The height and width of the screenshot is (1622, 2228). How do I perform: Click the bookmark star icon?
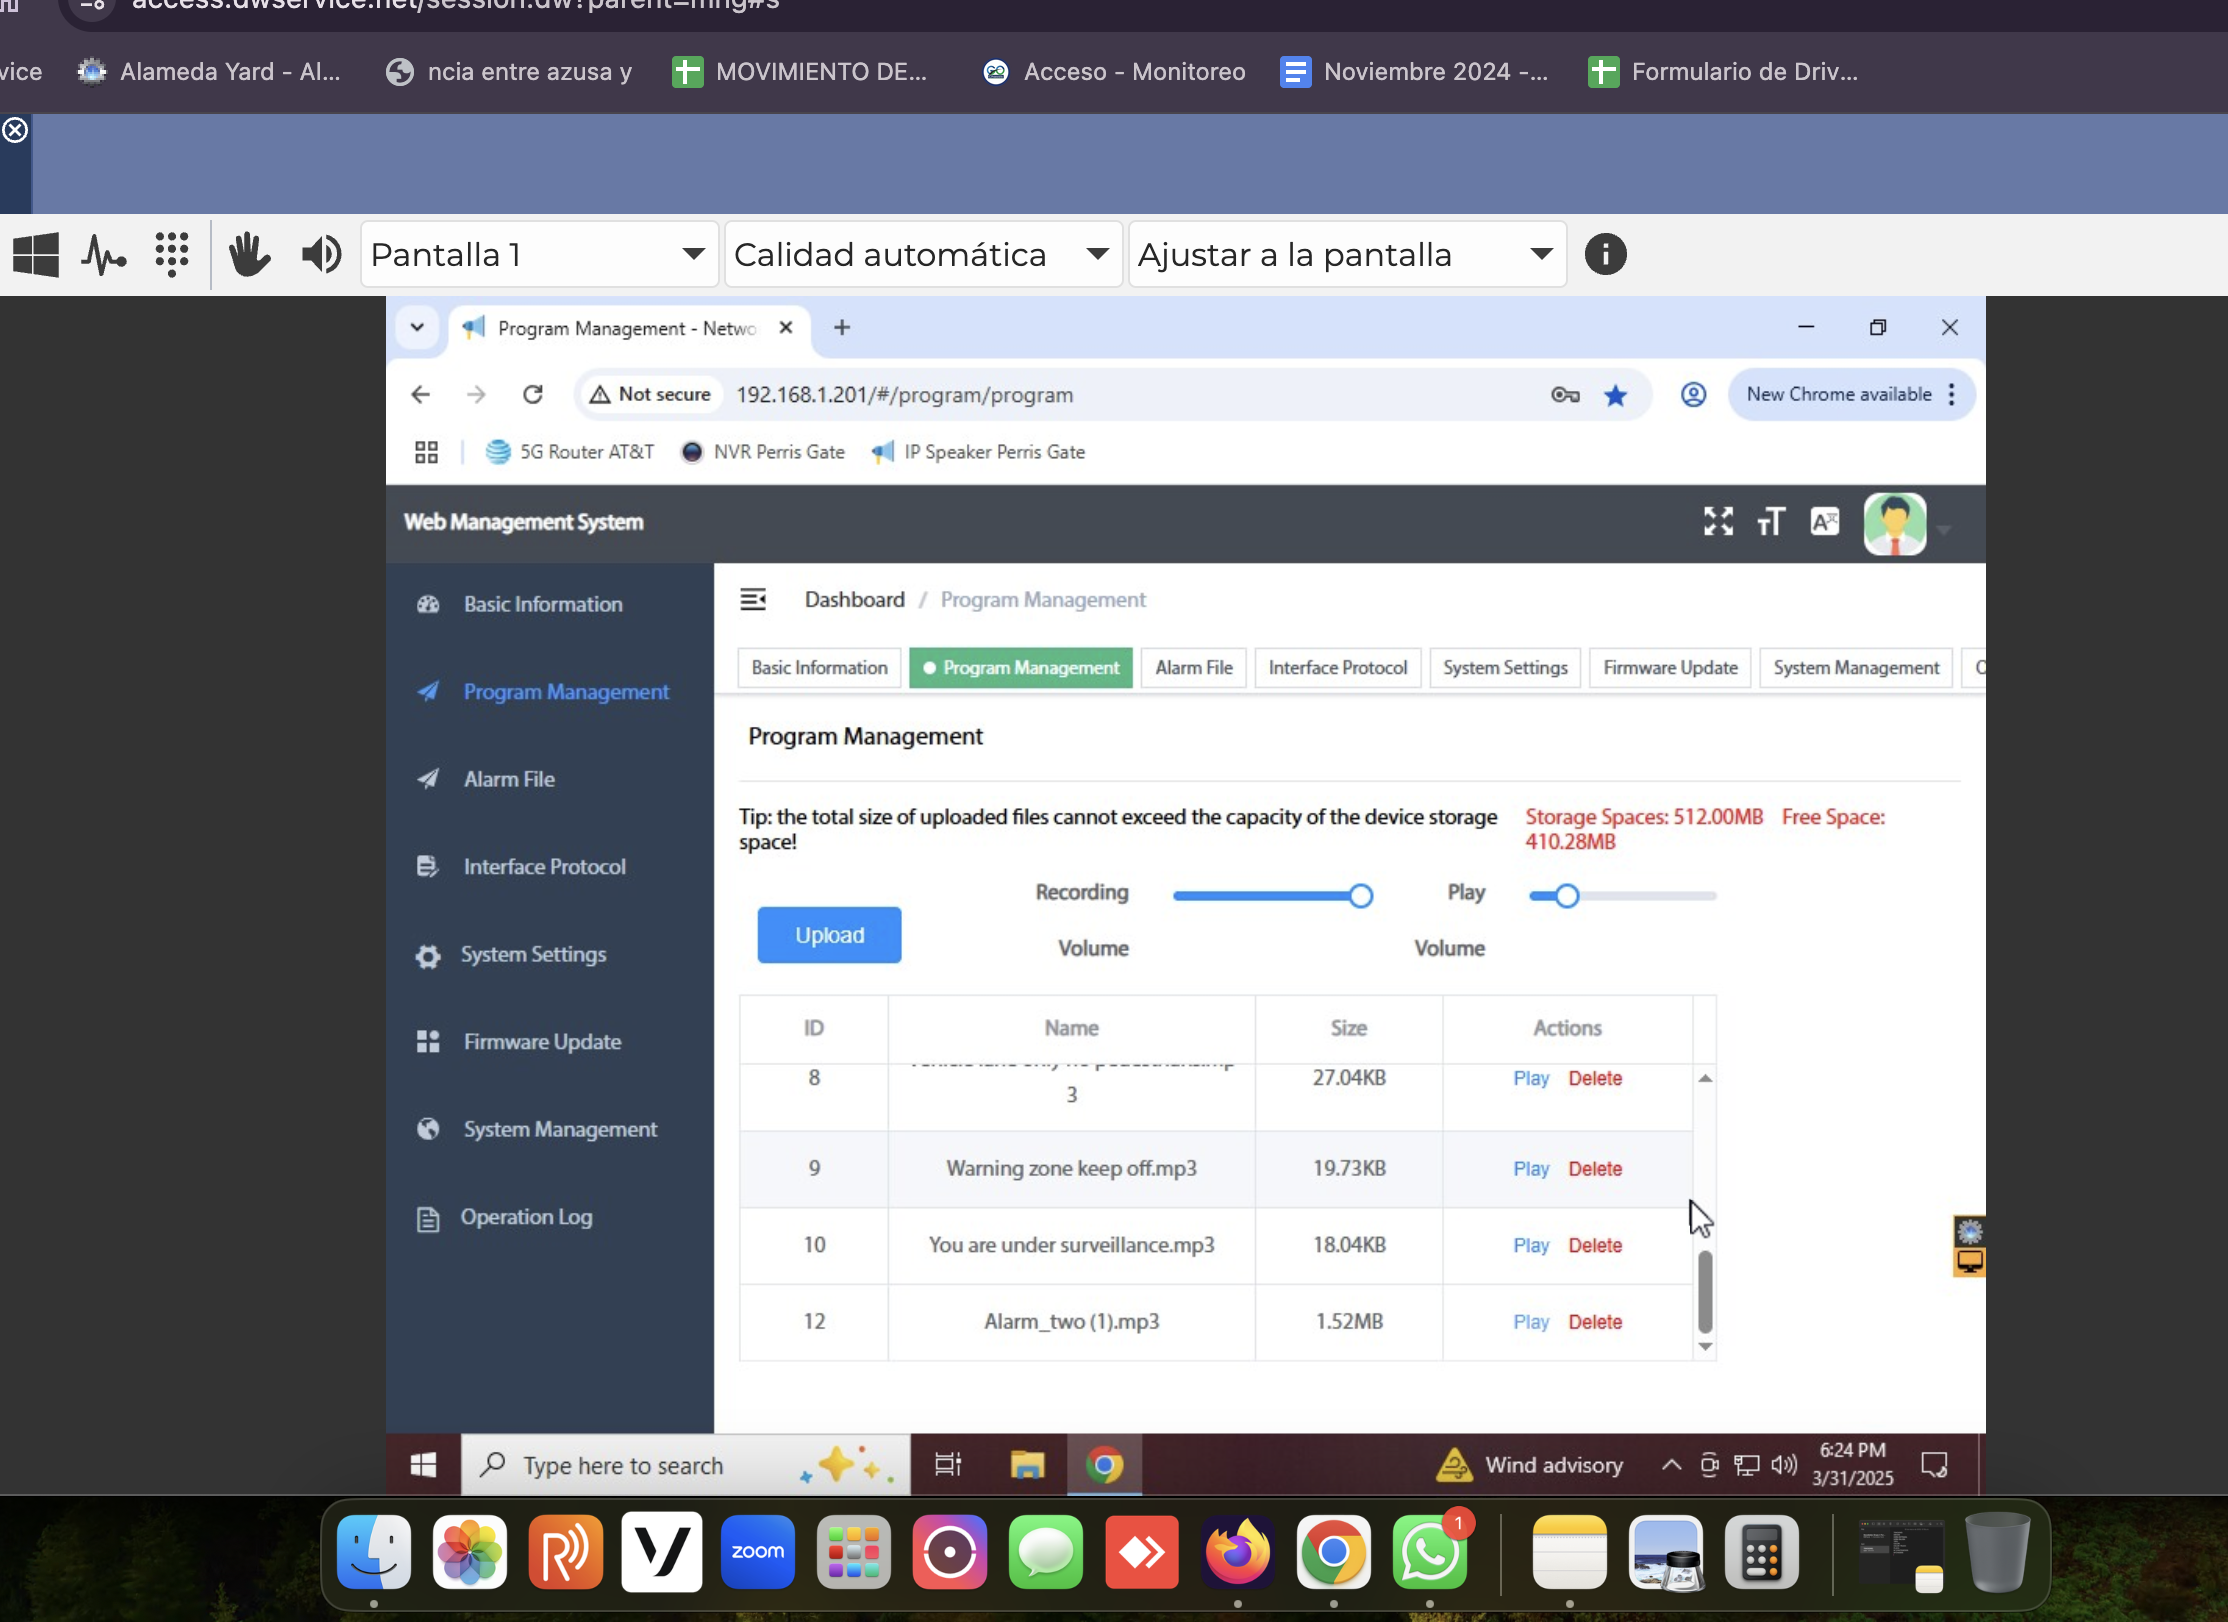1615,395
